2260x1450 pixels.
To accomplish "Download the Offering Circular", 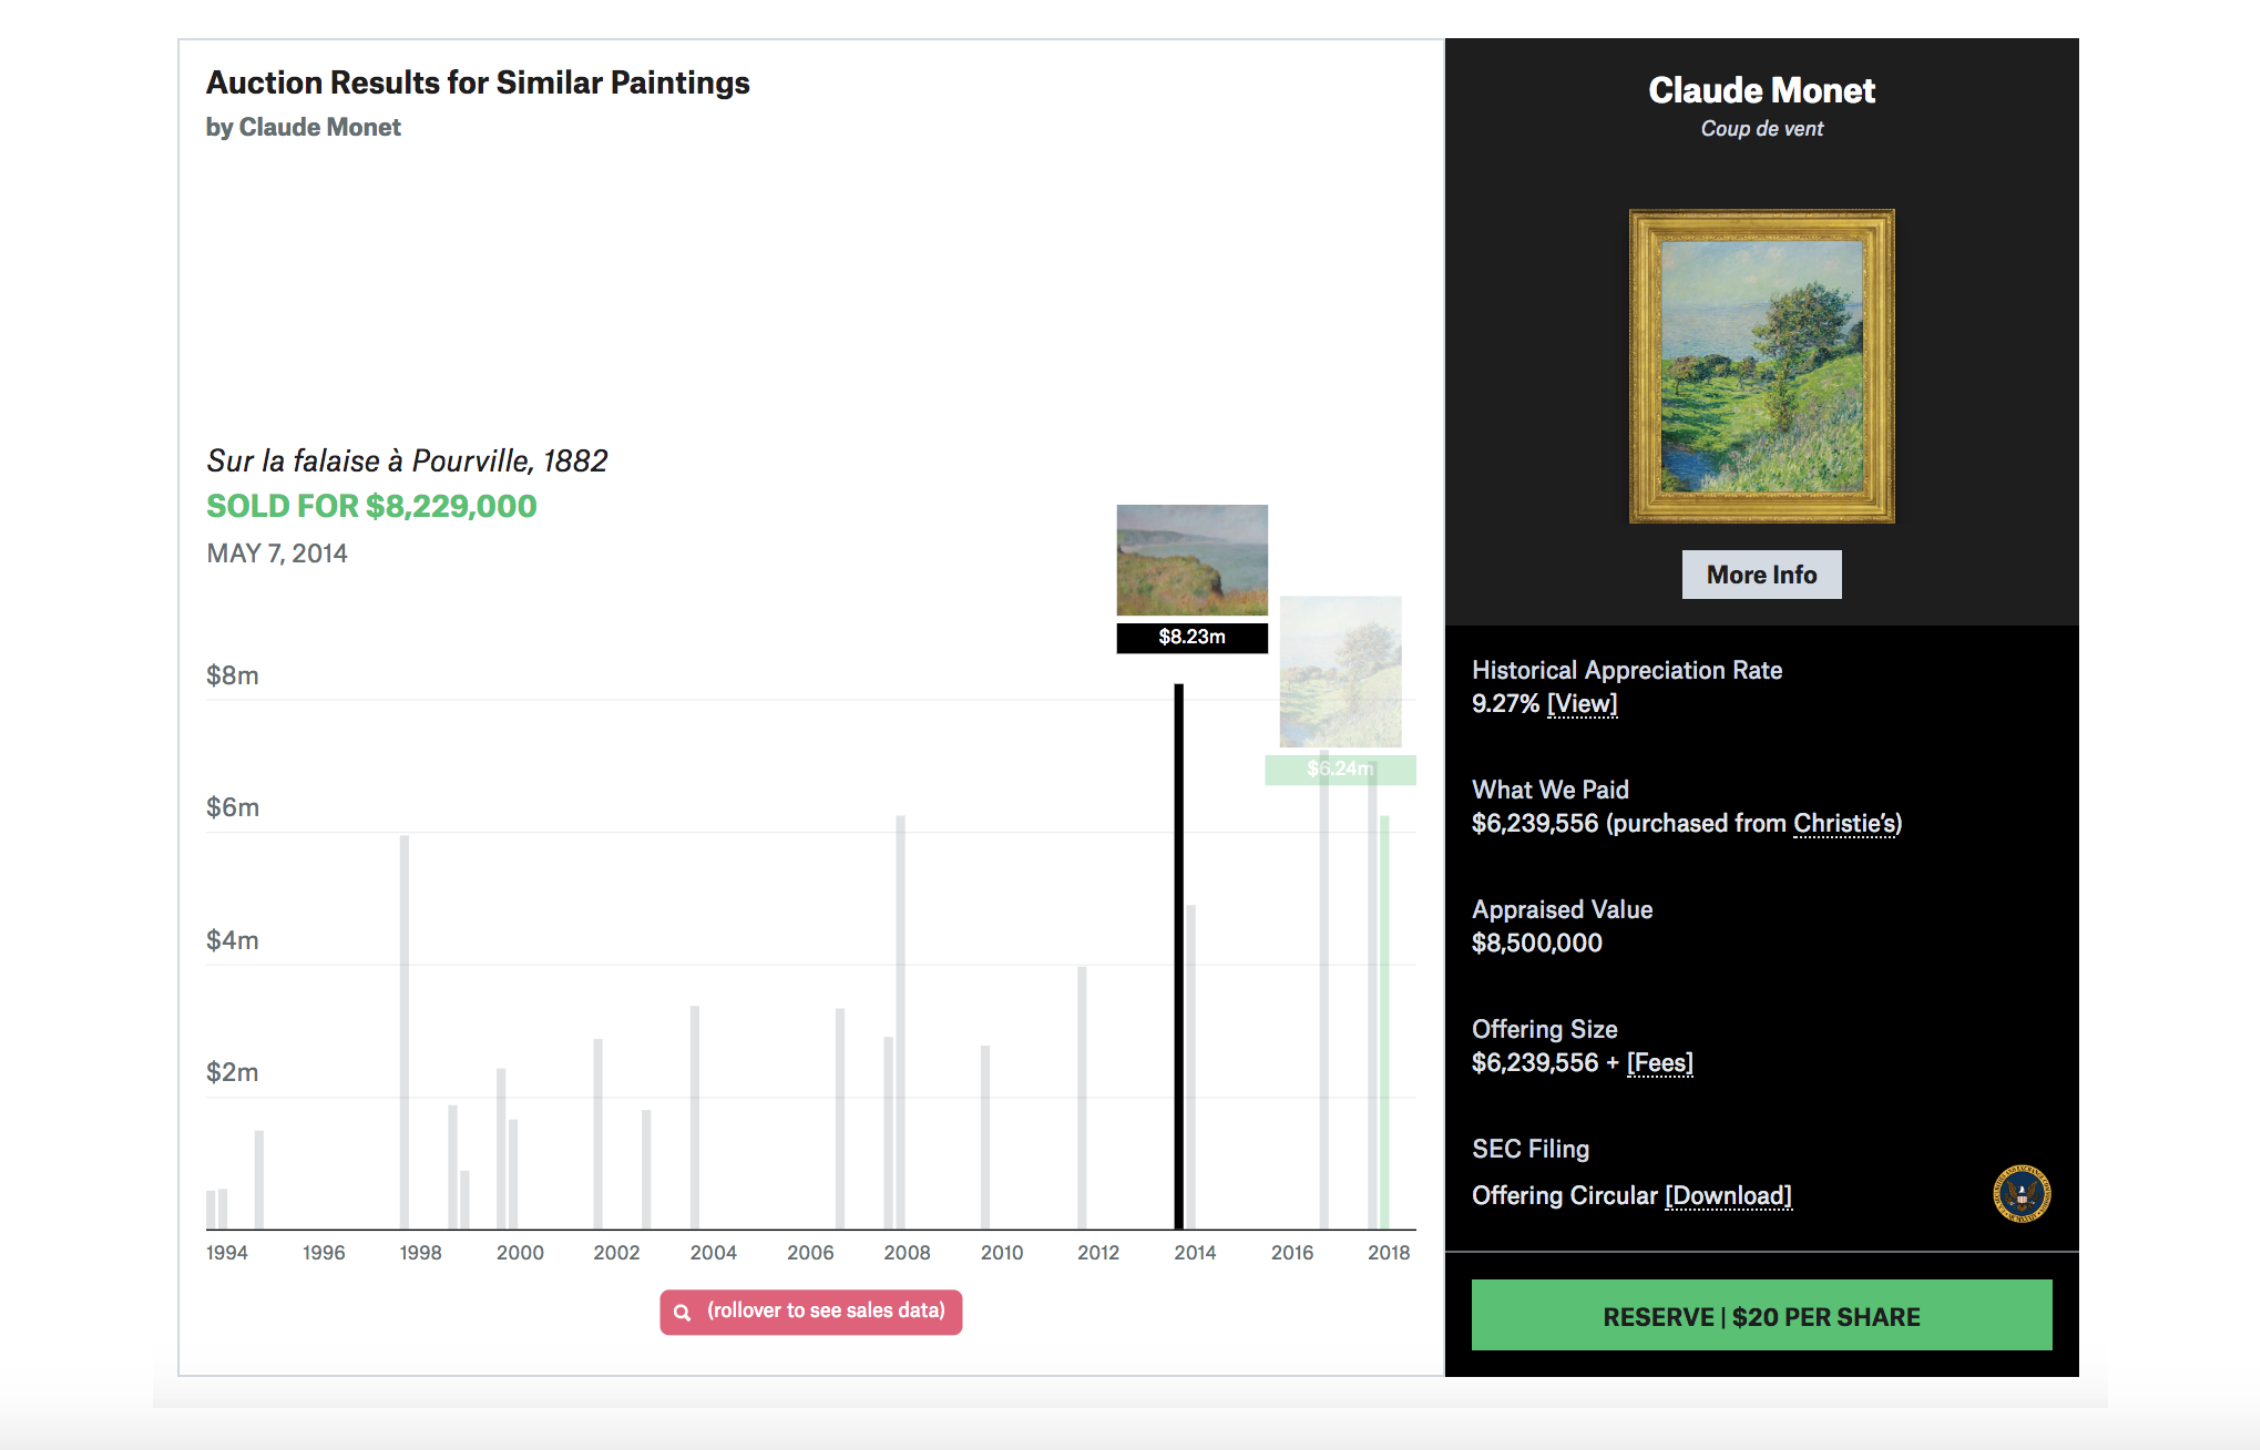I will point(1728,1196).
